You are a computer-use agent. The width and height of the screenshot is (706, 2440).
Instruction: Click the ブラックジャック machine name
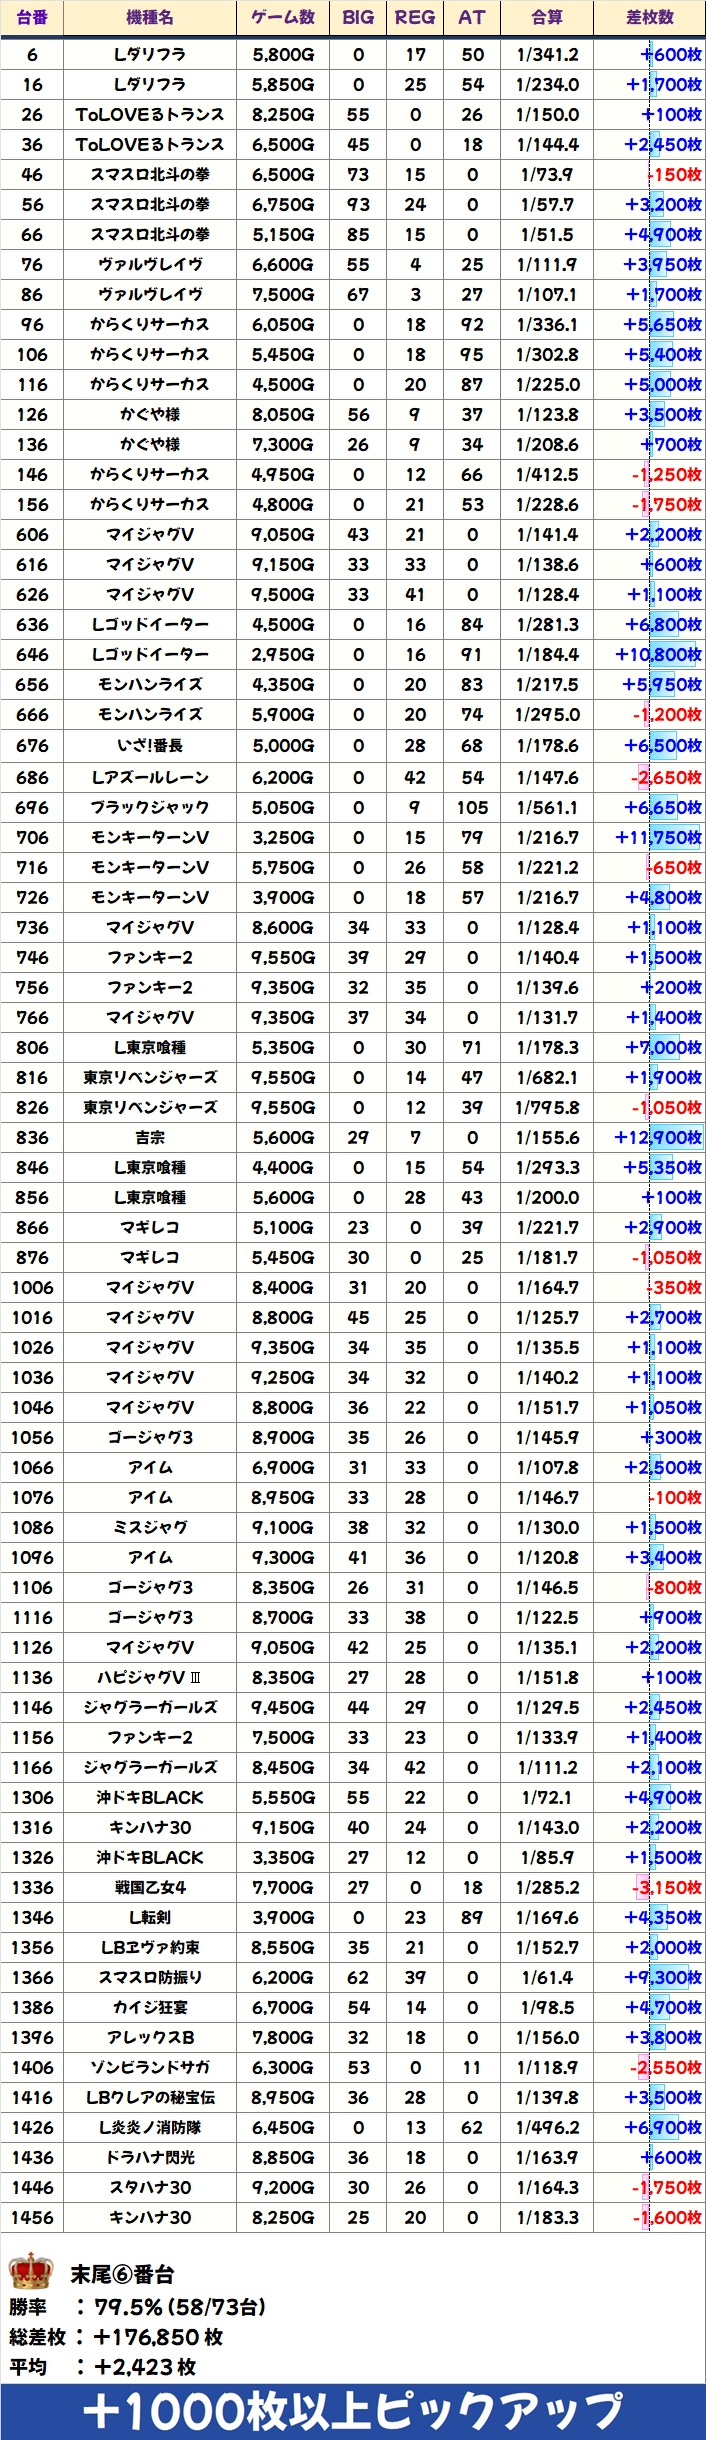pyautogui.click(x=150, y=807)
